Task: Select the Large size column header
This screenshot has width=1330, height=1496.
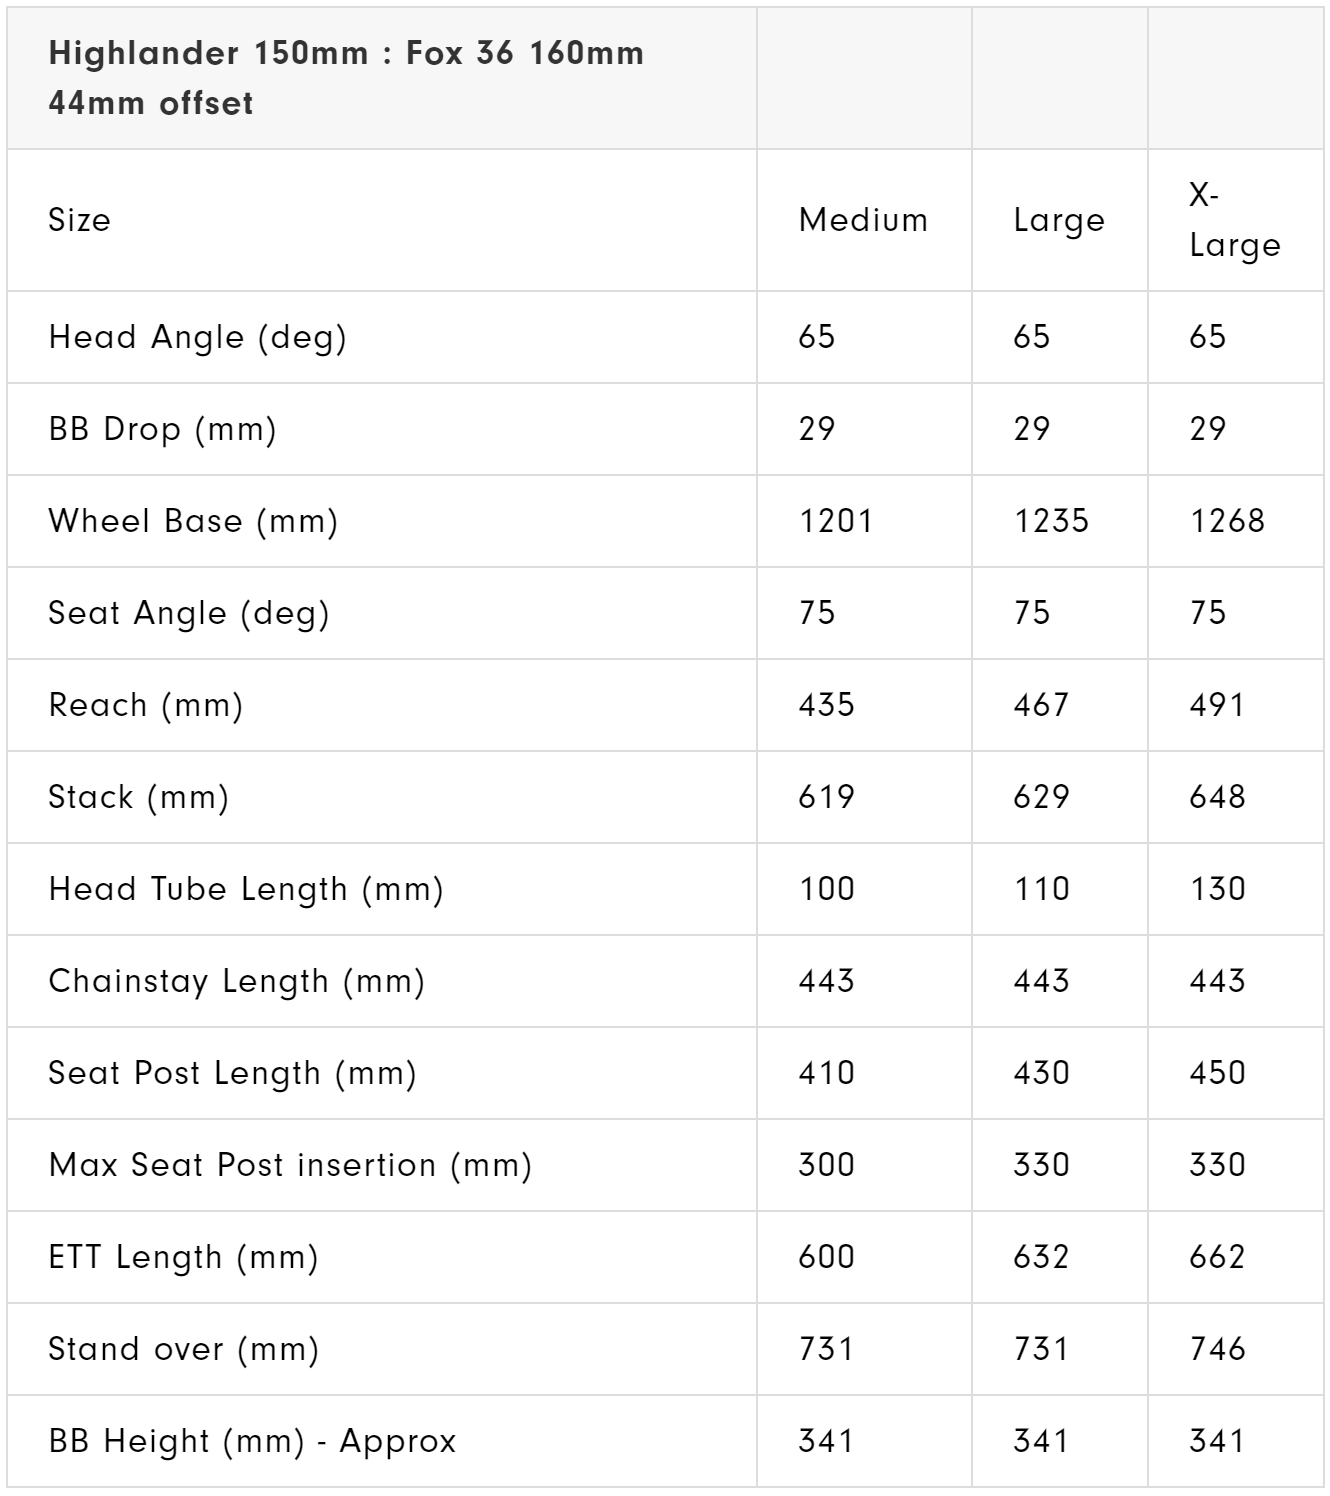Action: click(x=1059, y=220)
